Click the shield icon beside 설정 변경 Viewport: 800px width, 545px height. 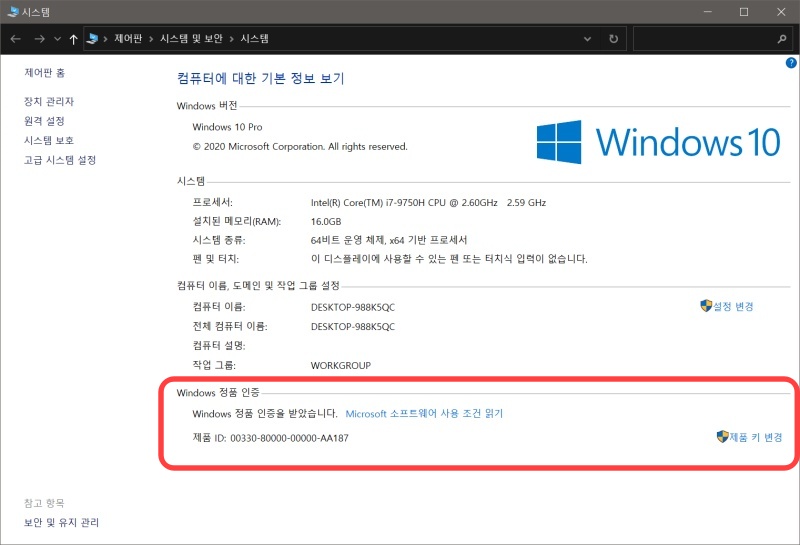coord(706,306)
